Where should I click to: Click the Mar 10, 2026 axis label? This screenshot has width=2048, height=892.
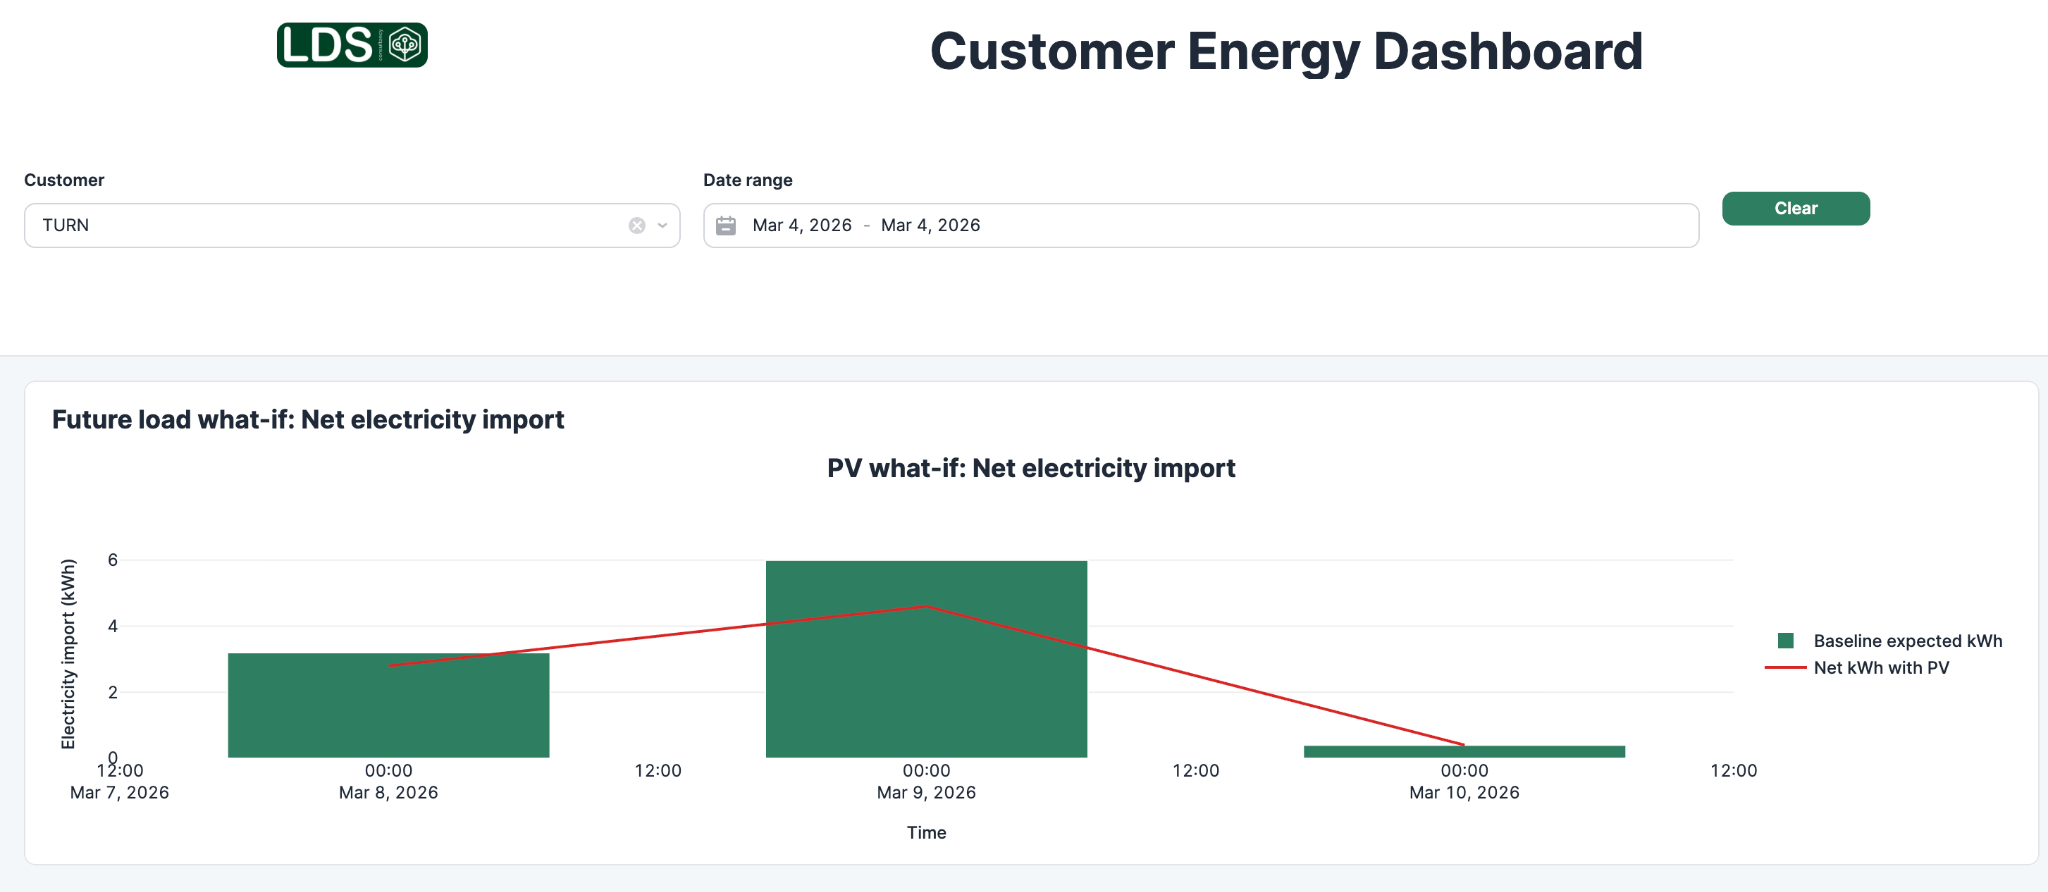tap(1464, 793)
